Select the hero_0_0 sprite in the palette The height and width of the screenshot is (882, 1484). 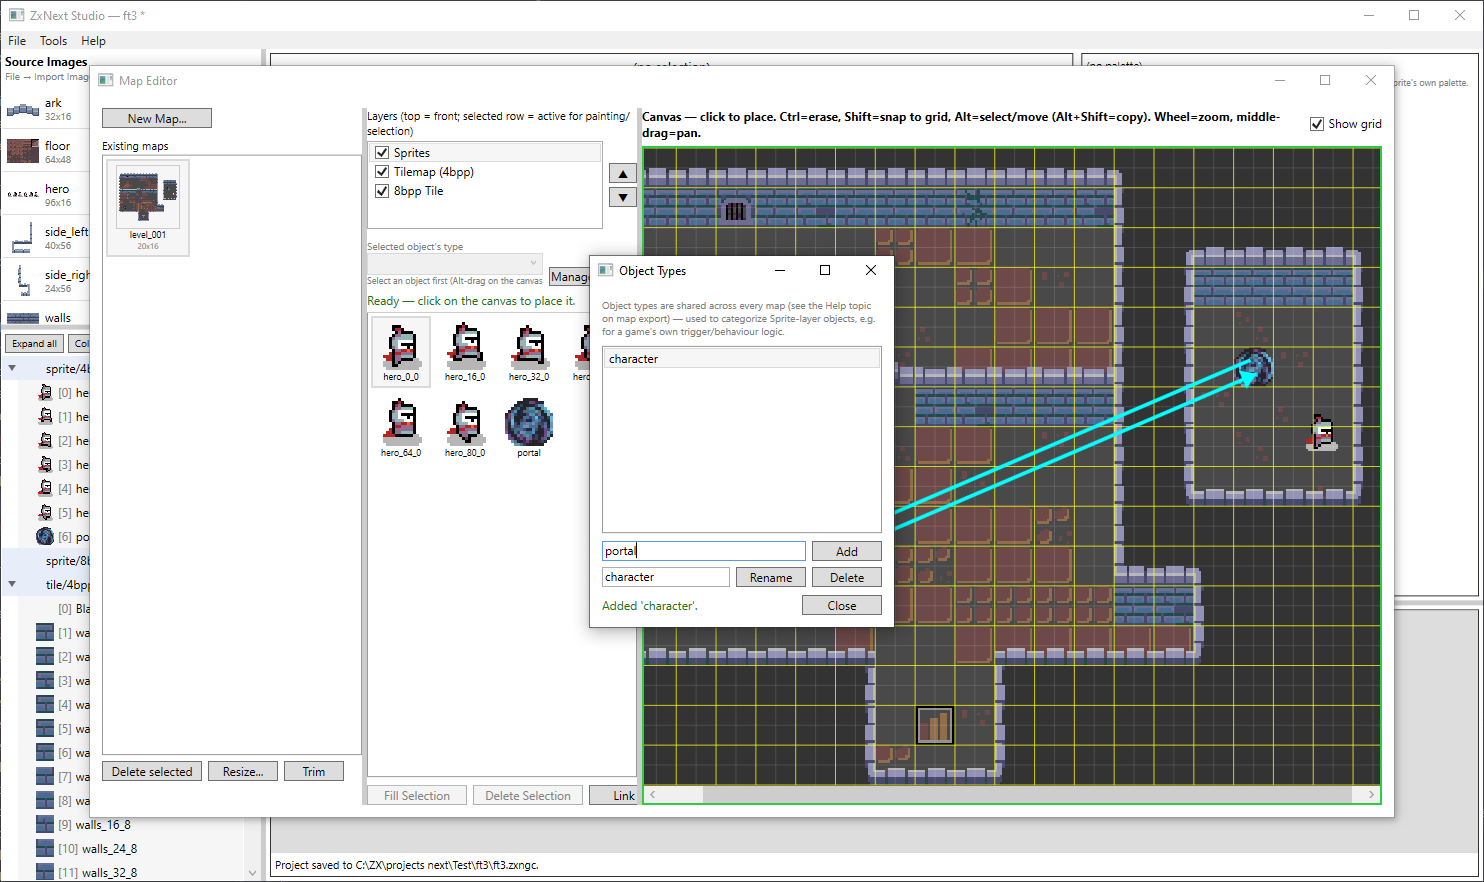click(x=401, y=351)
